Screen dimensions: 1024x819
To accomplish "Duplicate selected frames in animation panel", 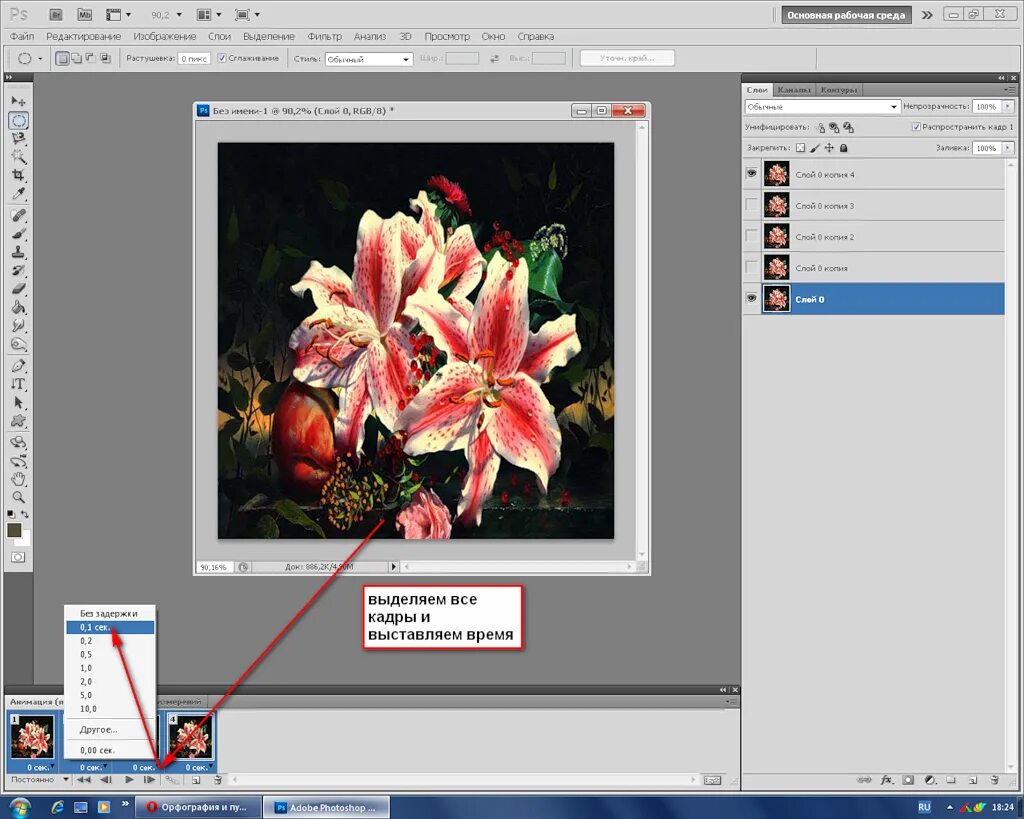I will point(195,780).
